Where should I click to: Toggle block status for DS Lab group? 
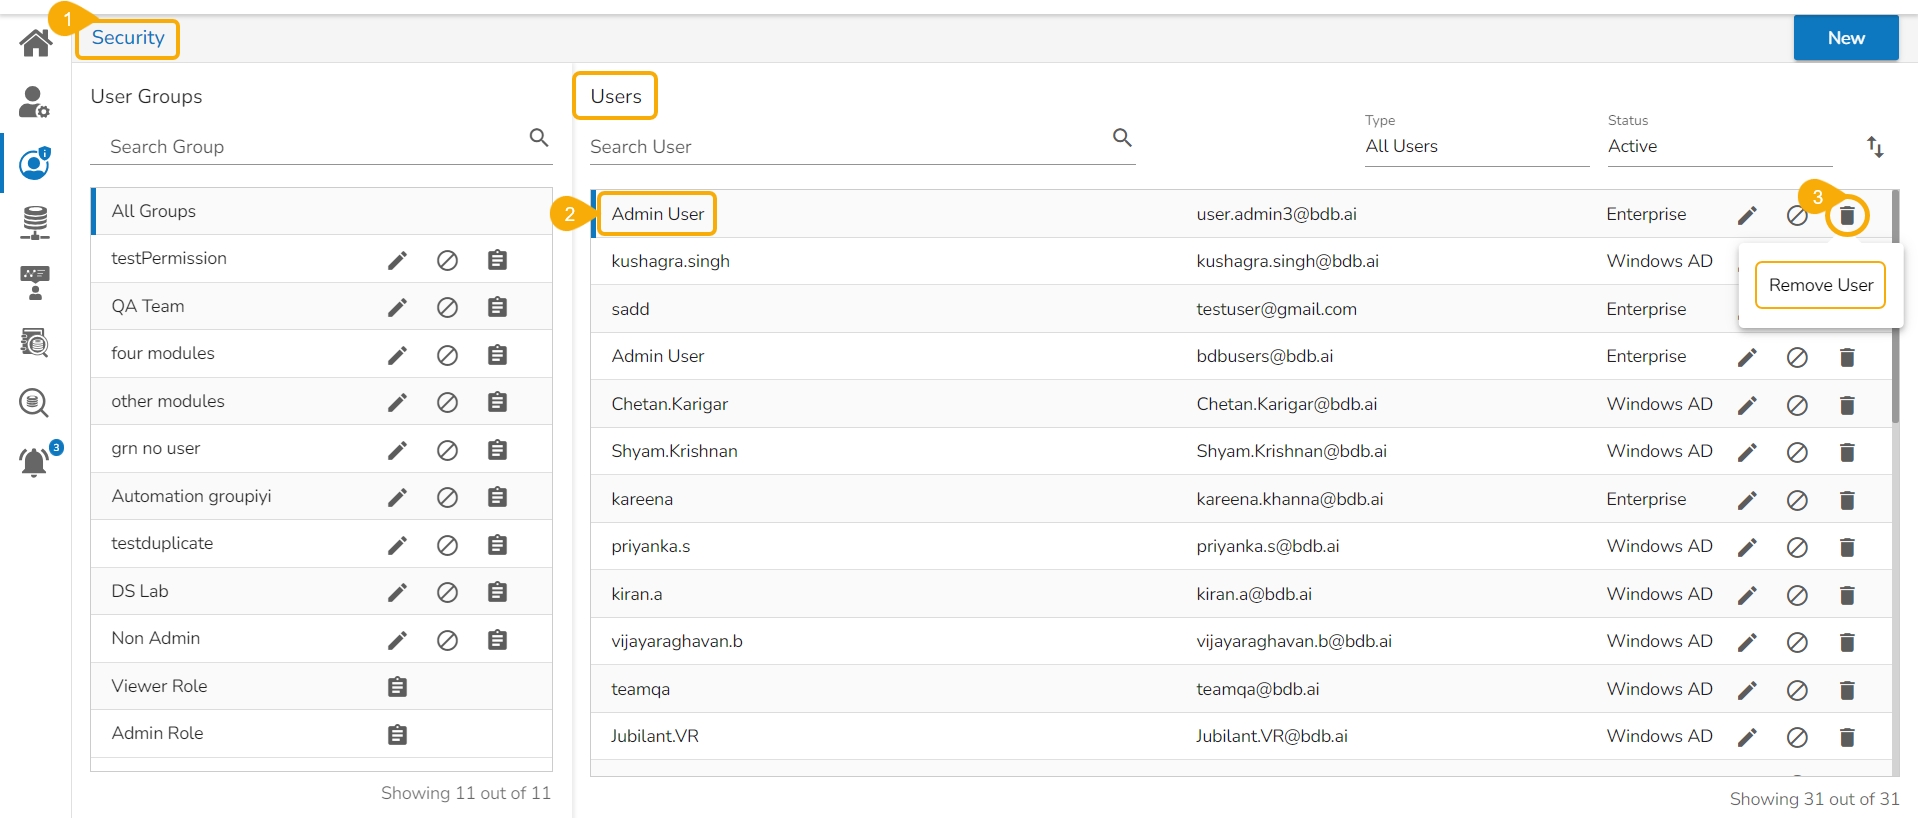(x=447, y=592)
